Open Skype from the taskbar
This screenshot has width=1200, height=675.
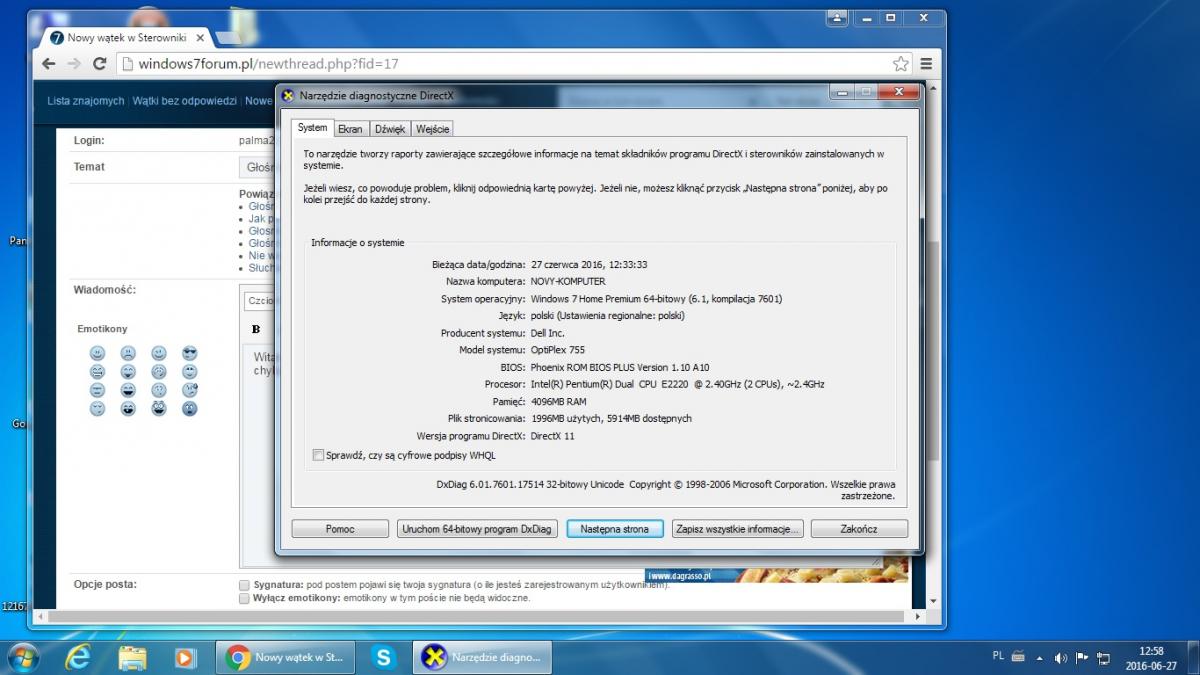pyautogui.click(x=384, y=657)
